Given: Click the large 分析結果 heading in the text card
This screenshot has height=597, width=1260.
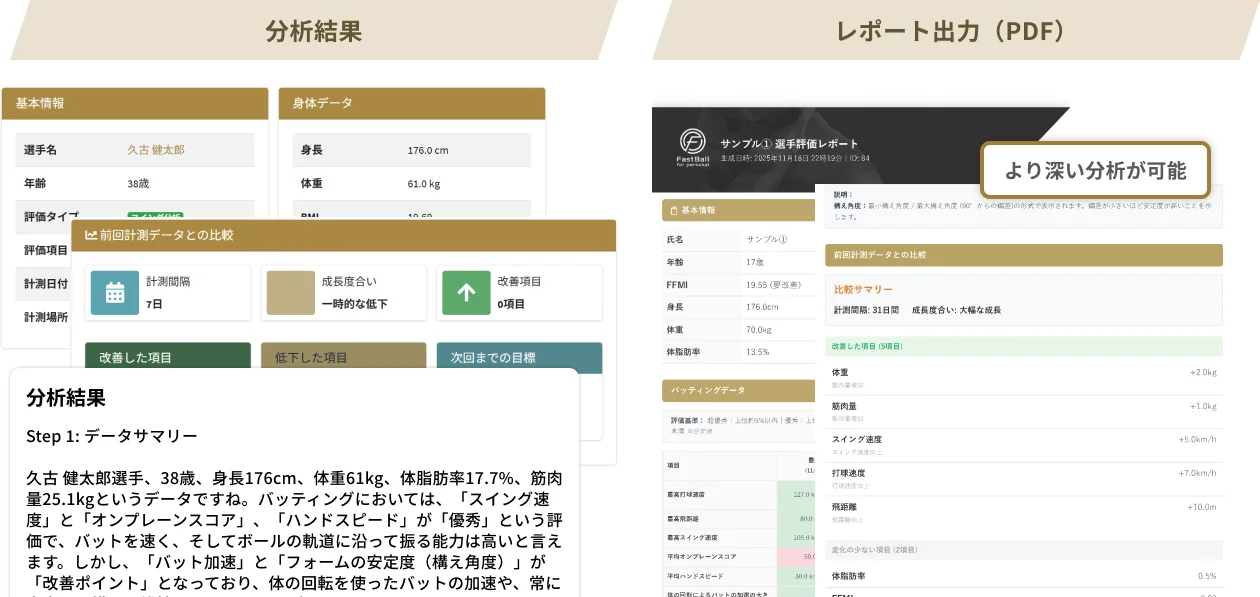Looking at the screenshot, I should (66, 398).
